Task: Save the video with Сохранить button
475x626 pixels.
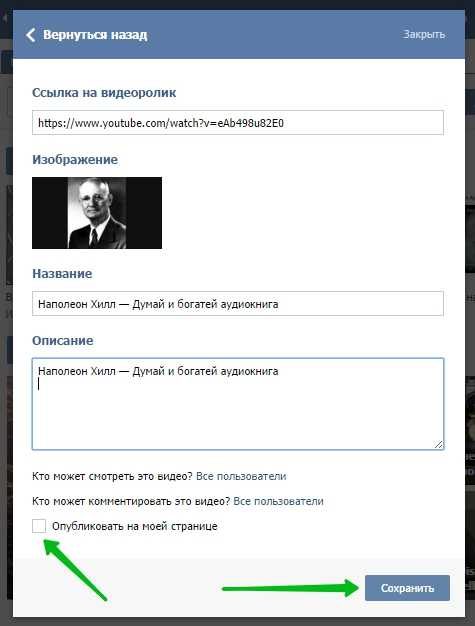Action: point(407,588)
